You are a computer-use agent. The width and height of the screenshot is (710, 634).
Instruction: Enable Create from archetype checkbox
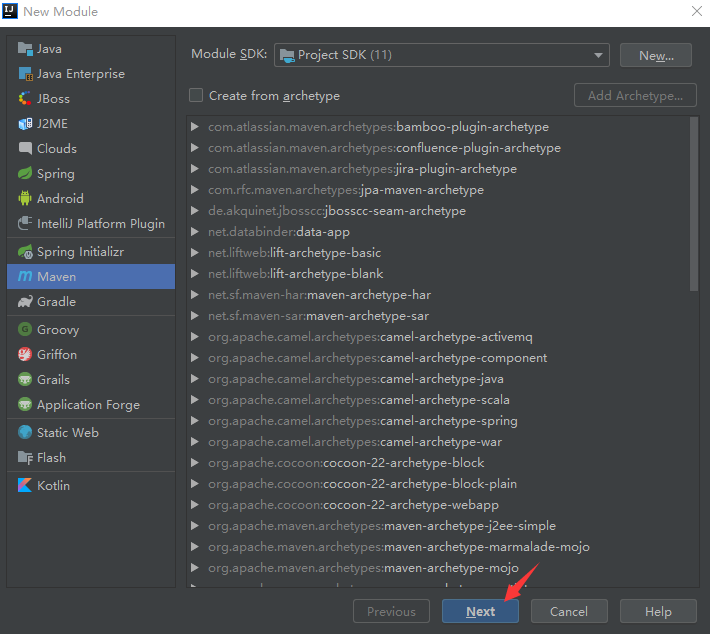(196, 96)
